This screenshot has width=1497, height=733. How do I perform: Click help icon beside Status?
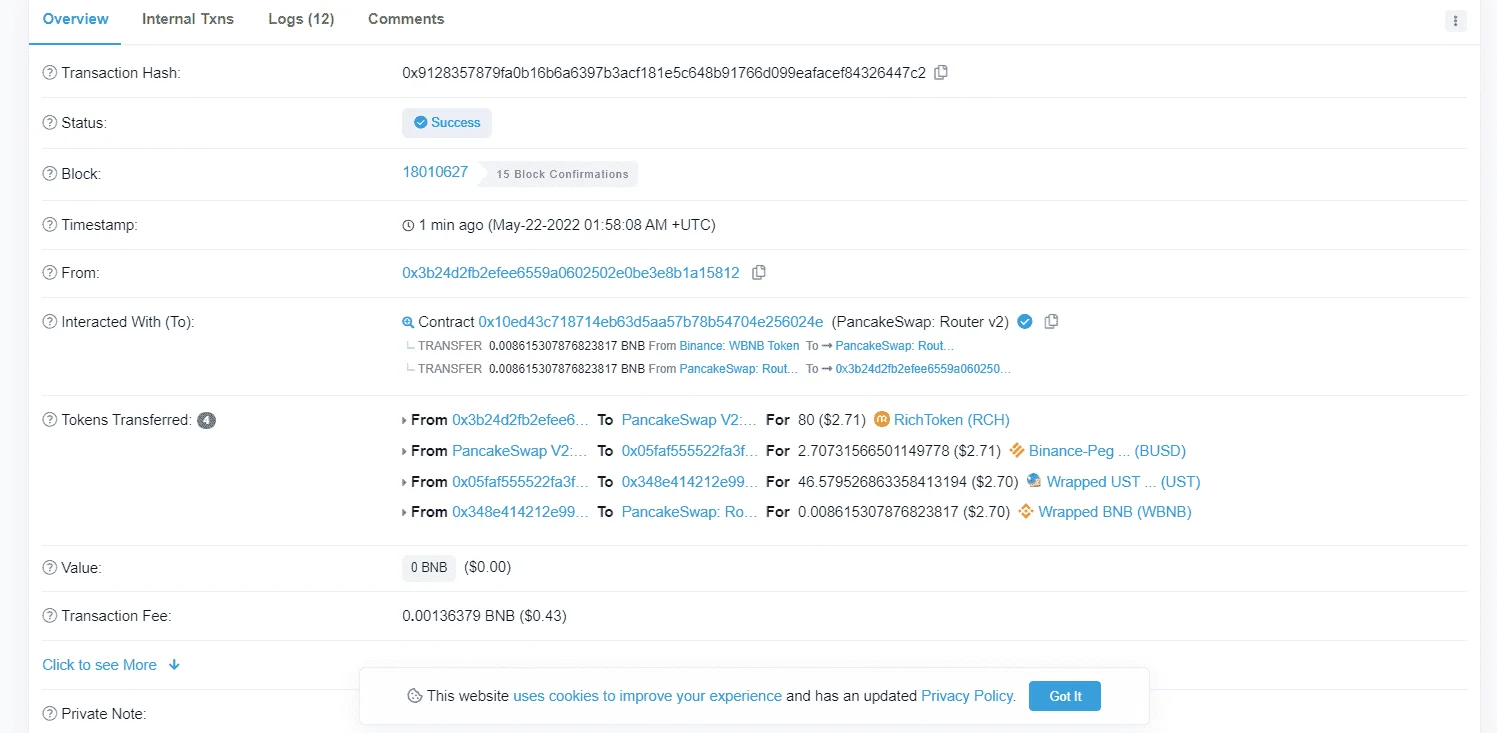[x=50, y=123]
